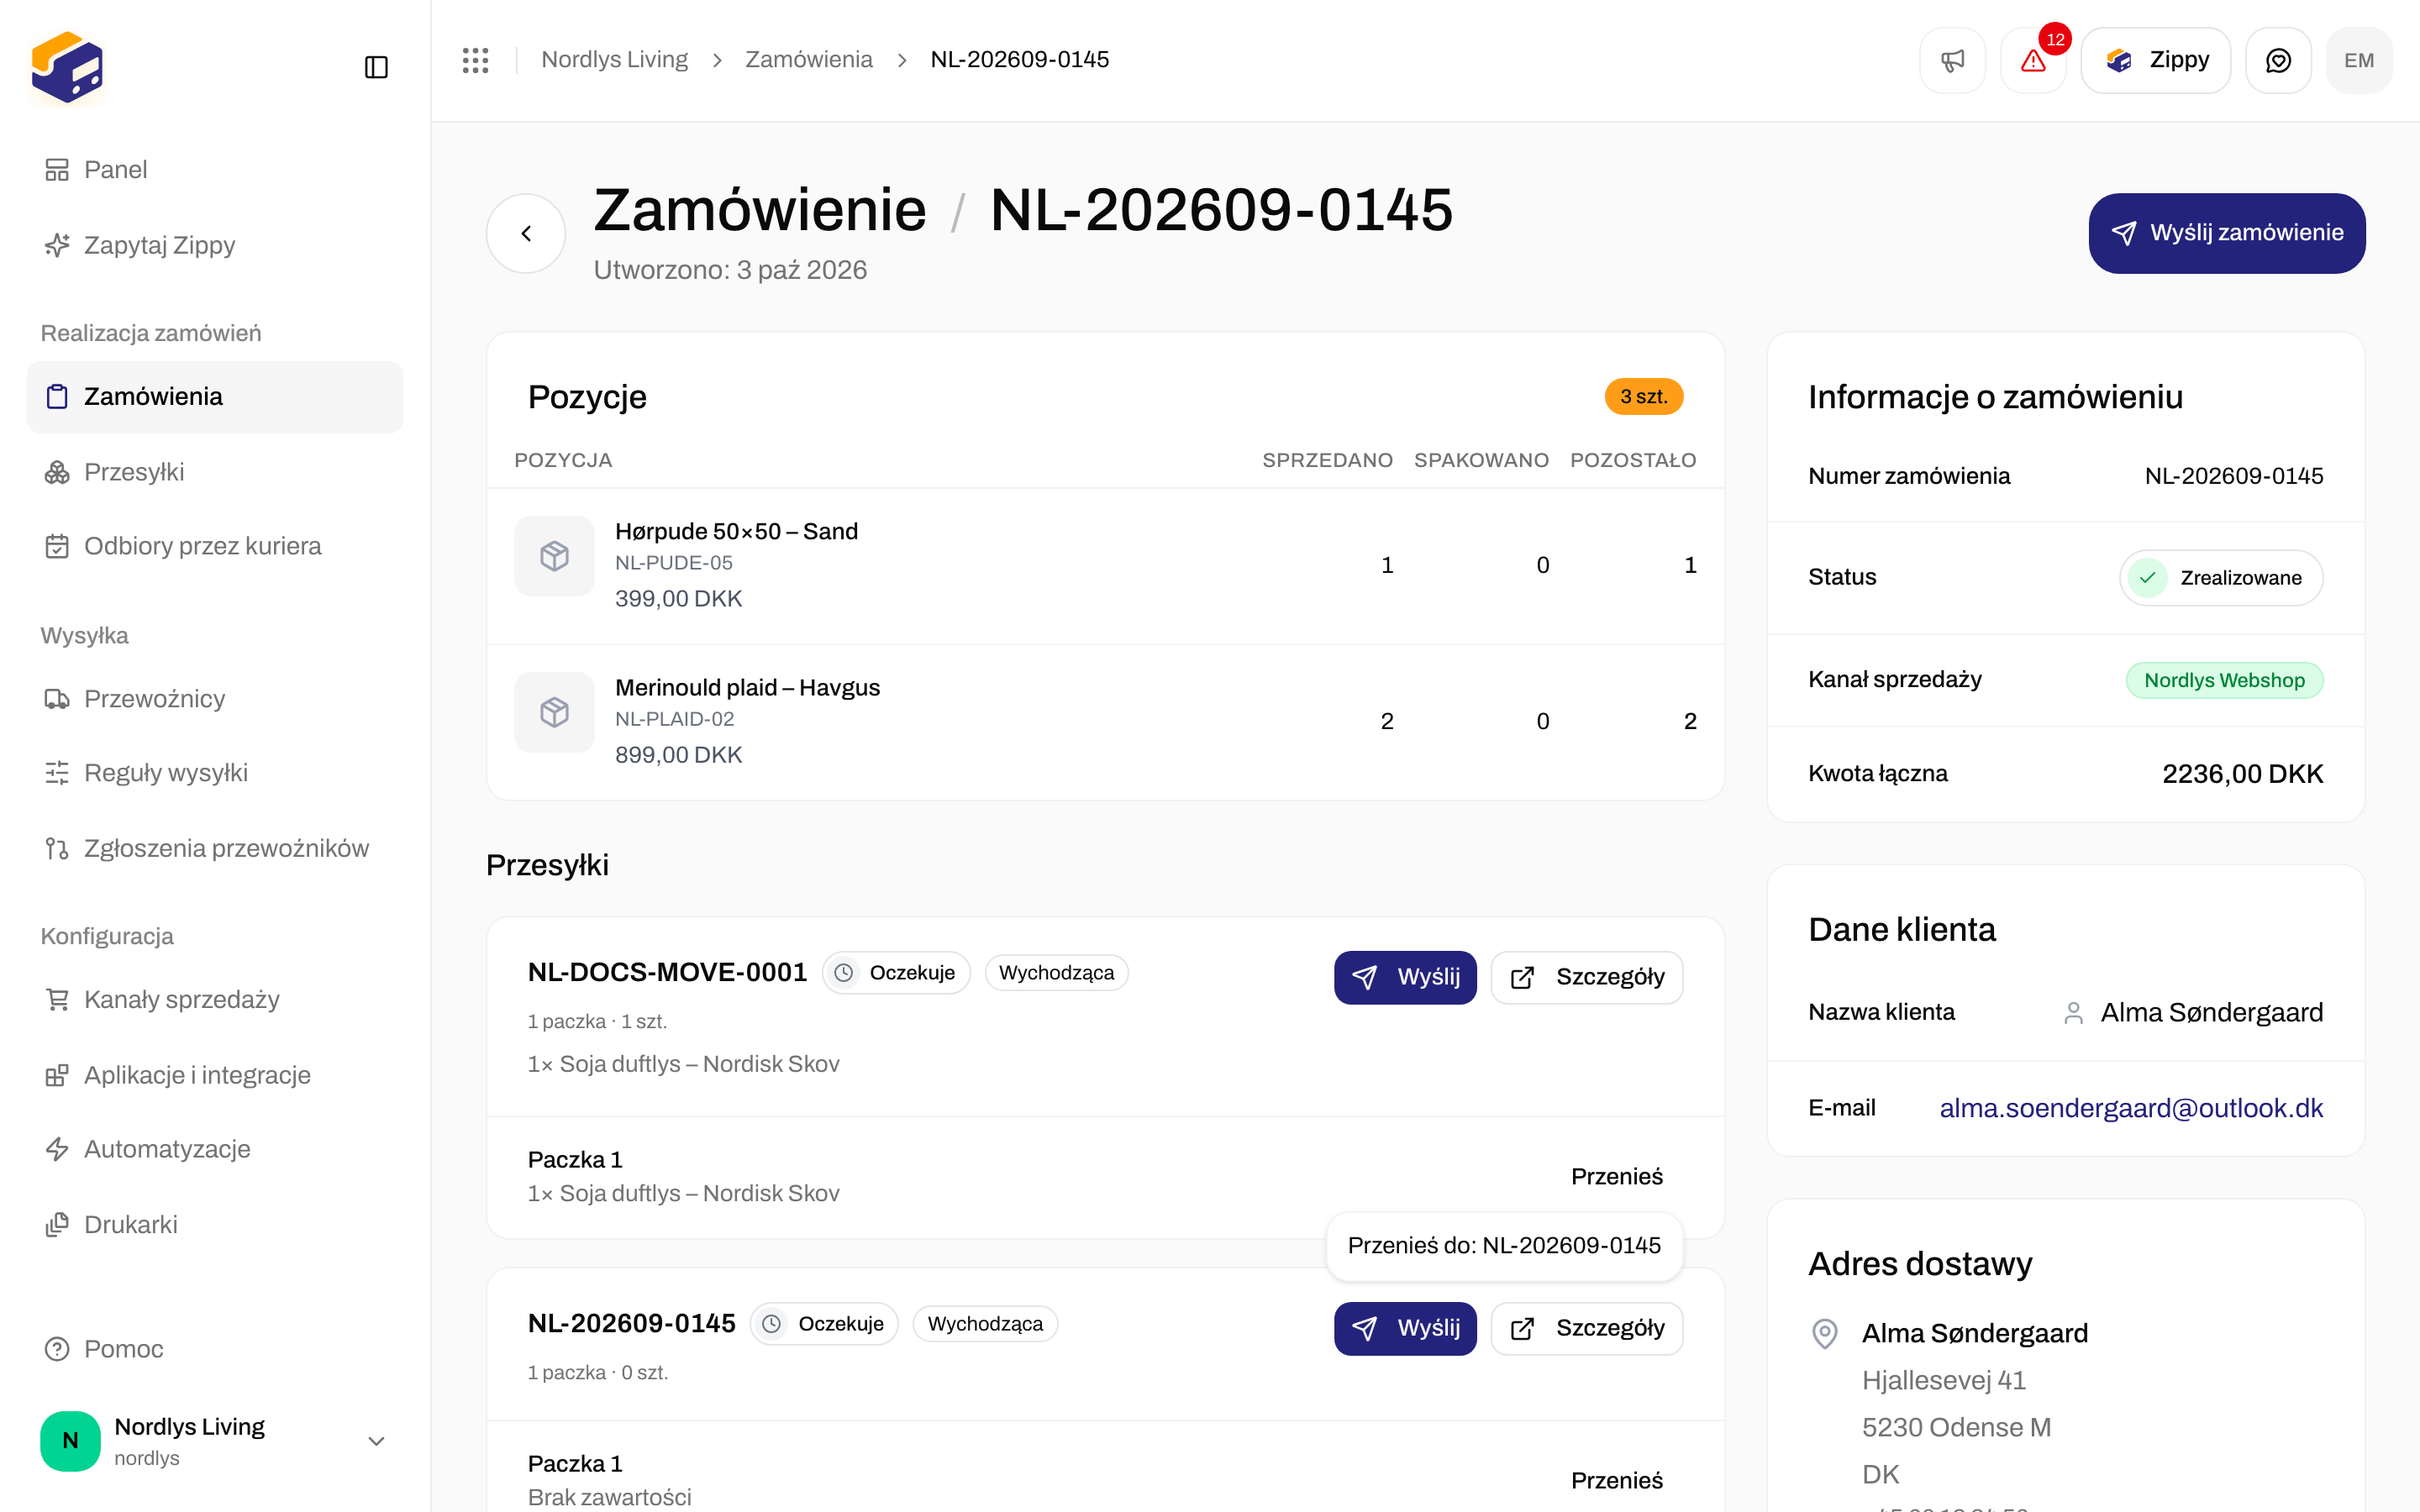Open Szczegóły for shipment NL-DOCS-MOVE-0001
Viewport: 2420px width, 1512px height.
[1587, 977]
